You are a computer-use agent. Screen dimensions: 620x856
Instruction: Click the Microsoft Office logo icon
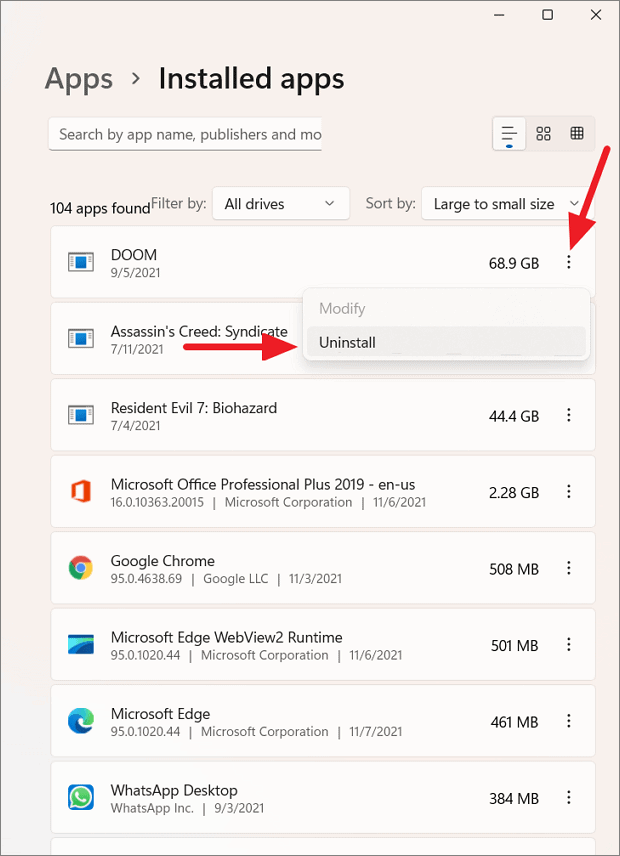pos(81,491)
